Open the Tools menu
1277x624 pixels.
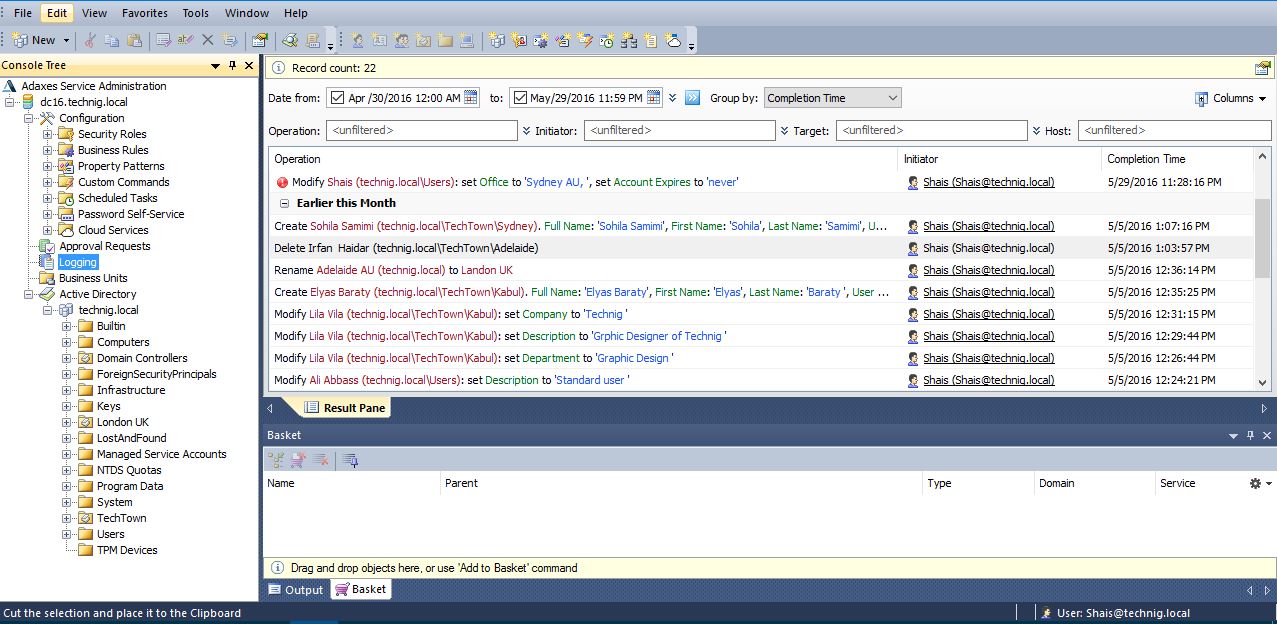click(196, 13)
